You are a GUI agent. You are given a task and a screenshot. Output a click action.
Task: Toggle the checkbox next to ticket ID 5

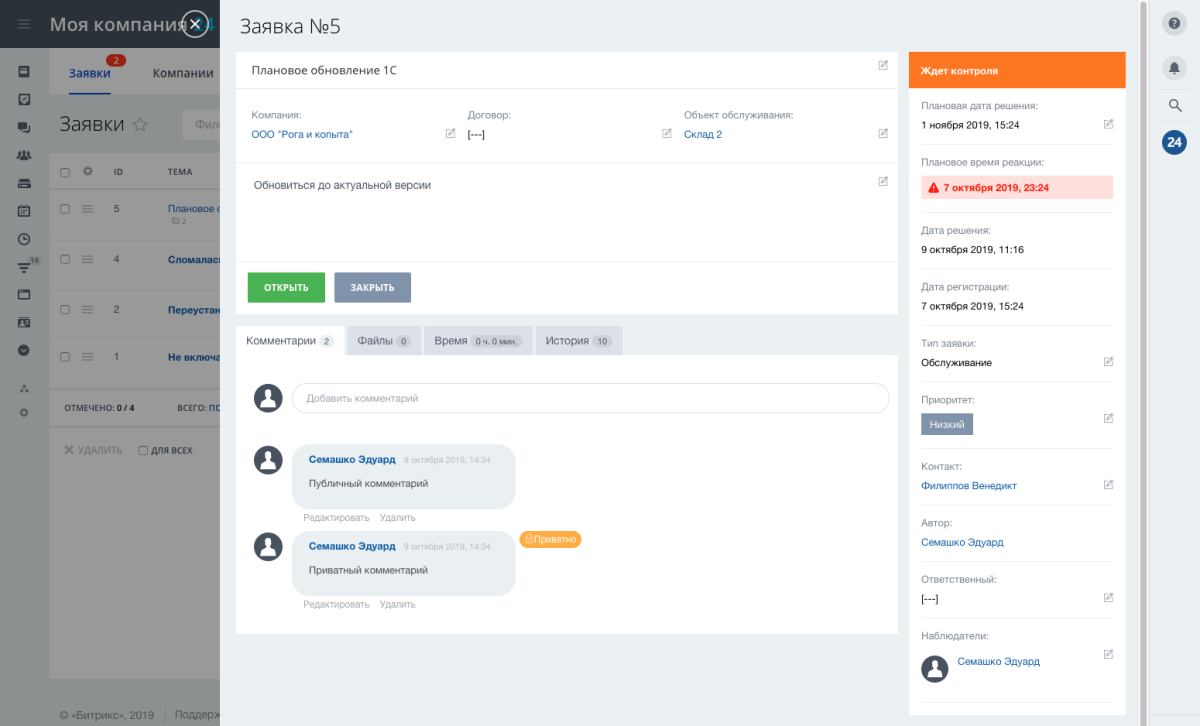[x=65, y=208]
